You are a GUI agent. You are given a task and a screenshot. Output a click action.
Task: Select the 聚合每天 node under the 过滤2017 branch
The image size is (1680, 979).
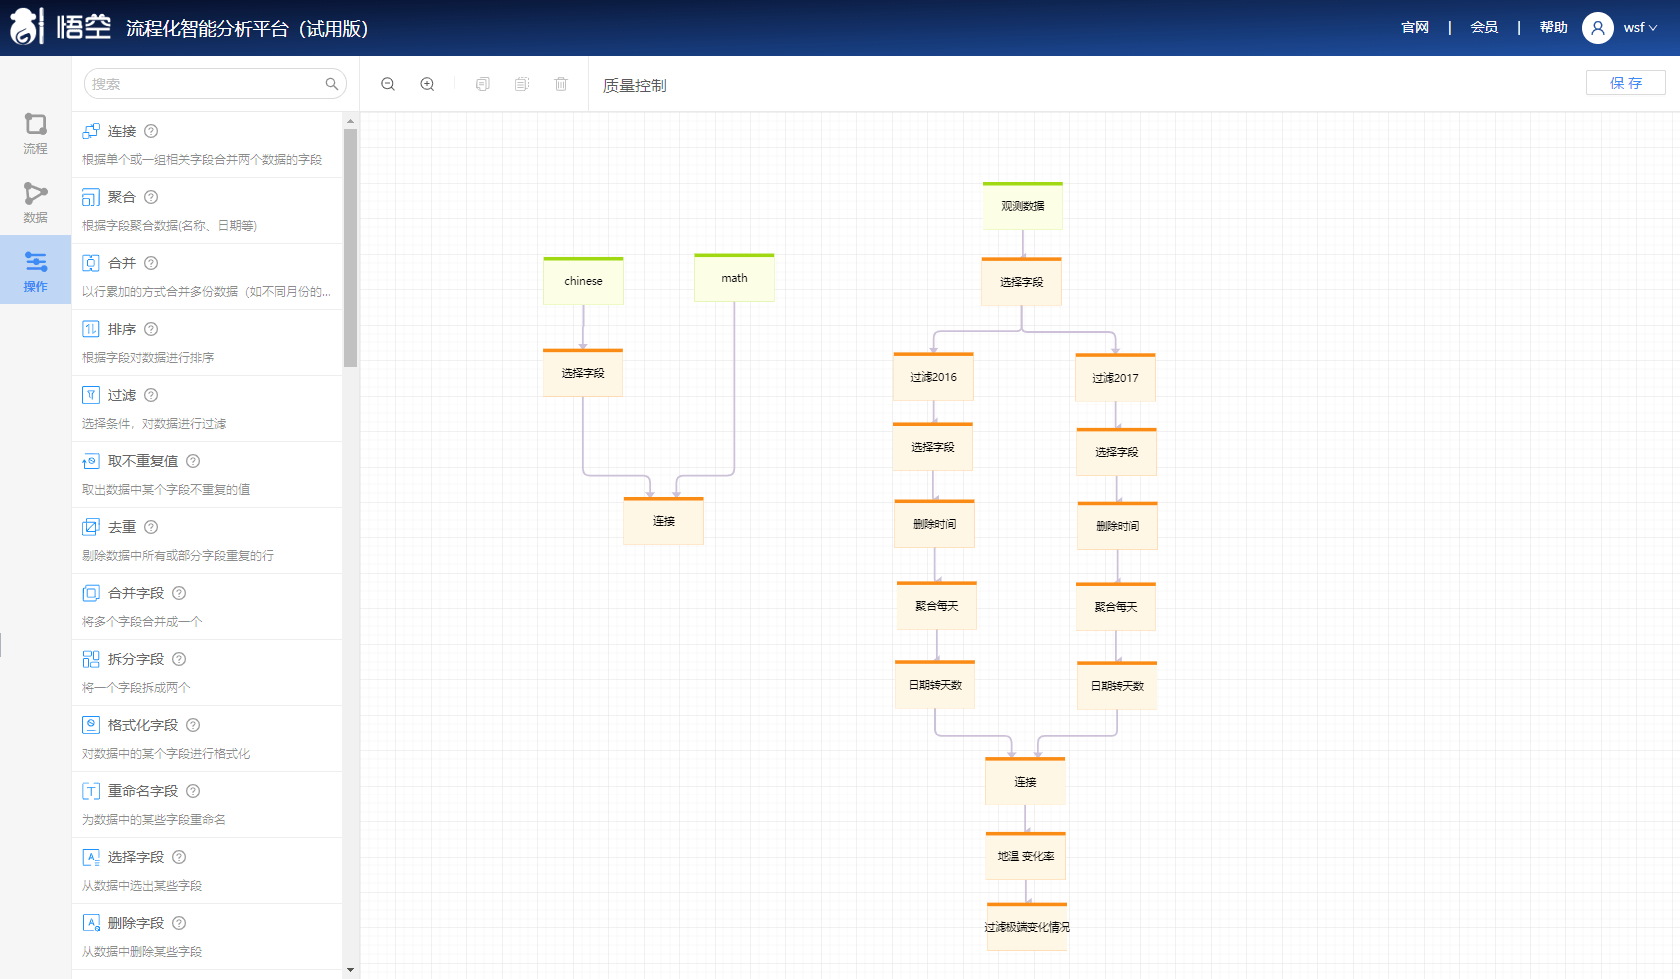click(1116, 607)
